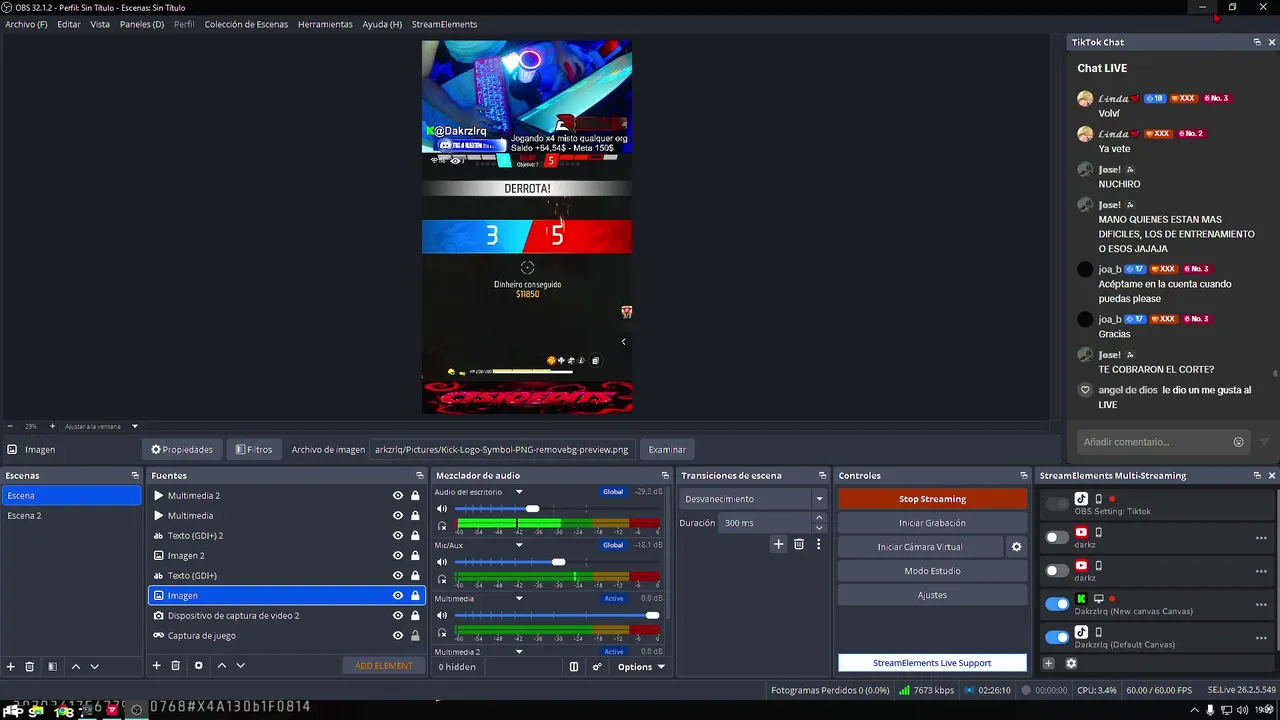The height and width of the screenshot is (720, 1280).
Task: Zoom out the preview with minus icon
Action: point(10,426)
